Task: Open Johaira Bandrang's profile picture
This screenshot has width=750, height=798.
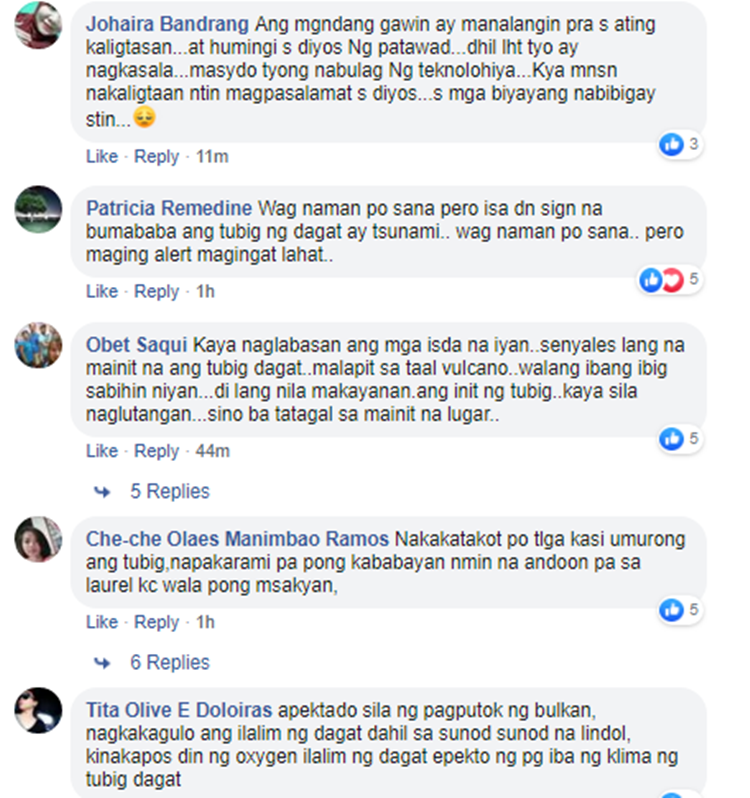Action: (38, 25)
